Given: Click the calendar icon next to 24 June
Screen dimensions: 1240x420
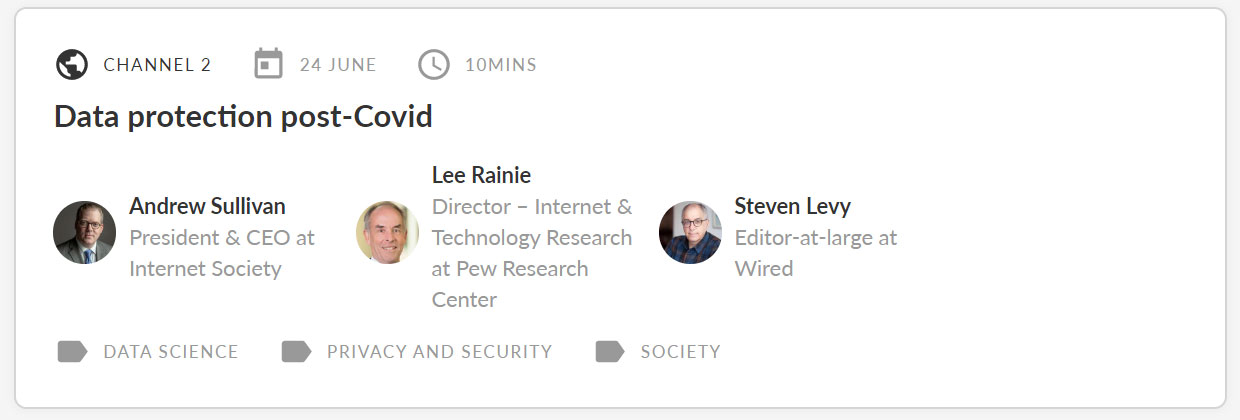Looking at the screenshot, I should click(269, 64).
